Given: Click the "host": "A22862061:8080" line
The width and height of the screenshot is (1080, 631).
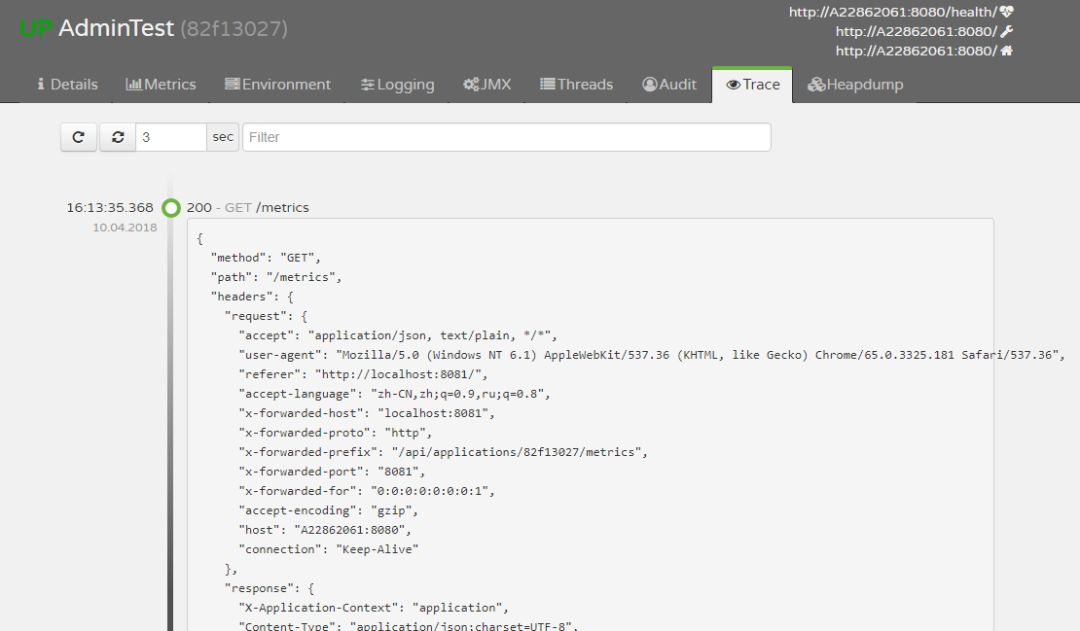Looking at the screenshot, I should (x=324, y=530).
